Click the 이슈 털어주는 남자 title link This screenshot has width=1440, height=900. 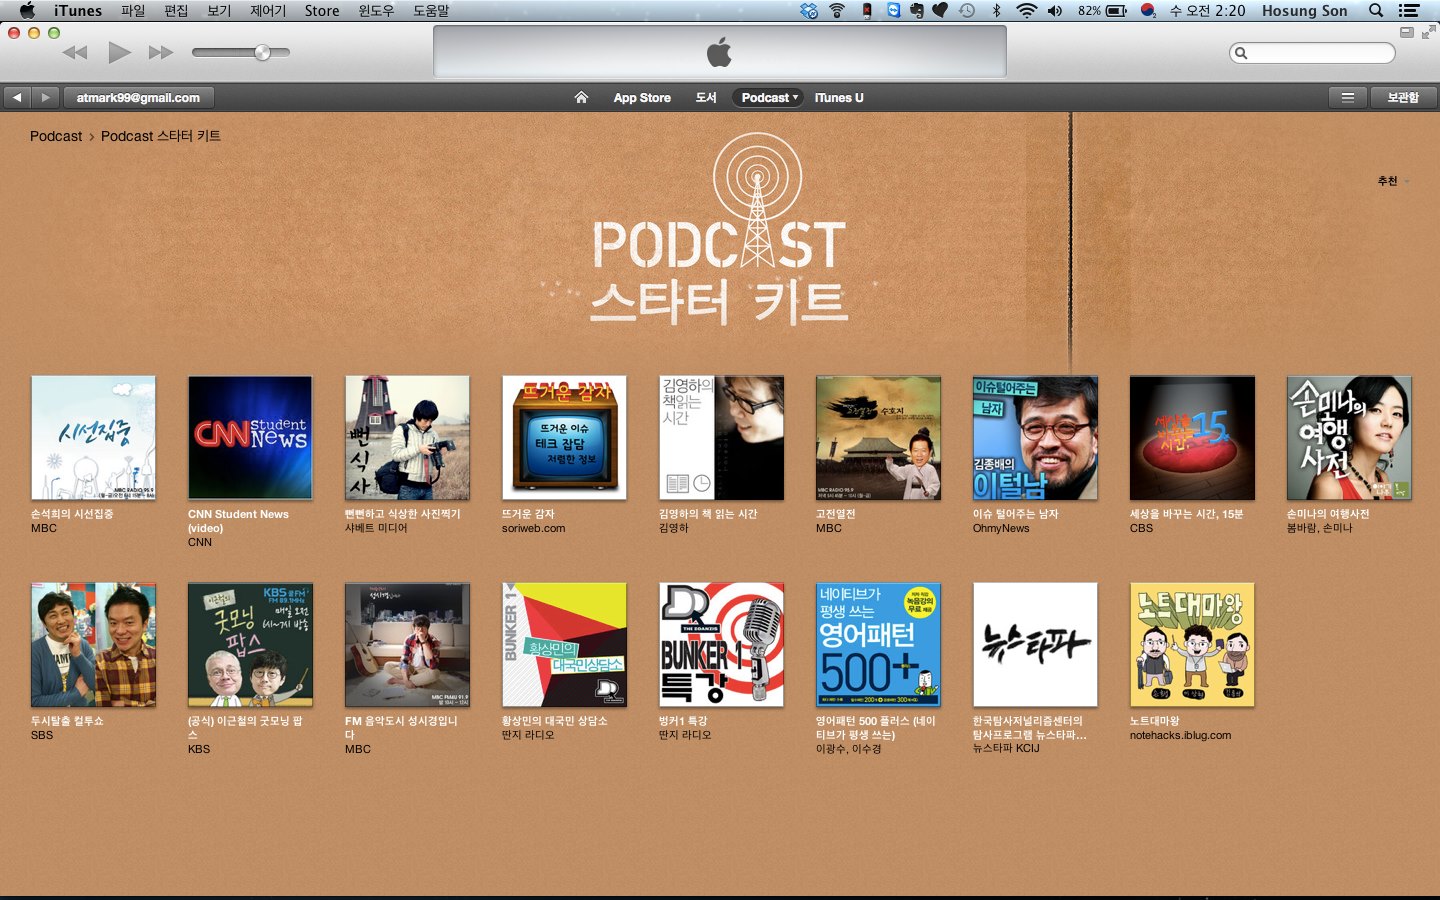1015,514
